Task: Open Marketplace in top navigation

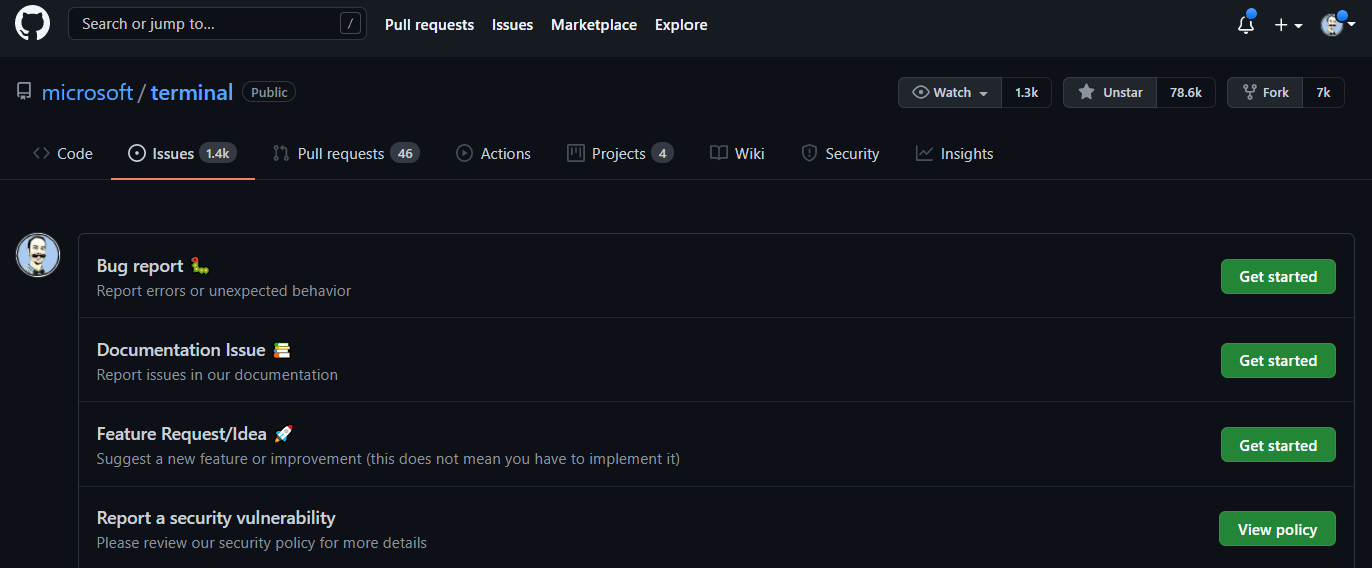Action: tap(594, 25)
